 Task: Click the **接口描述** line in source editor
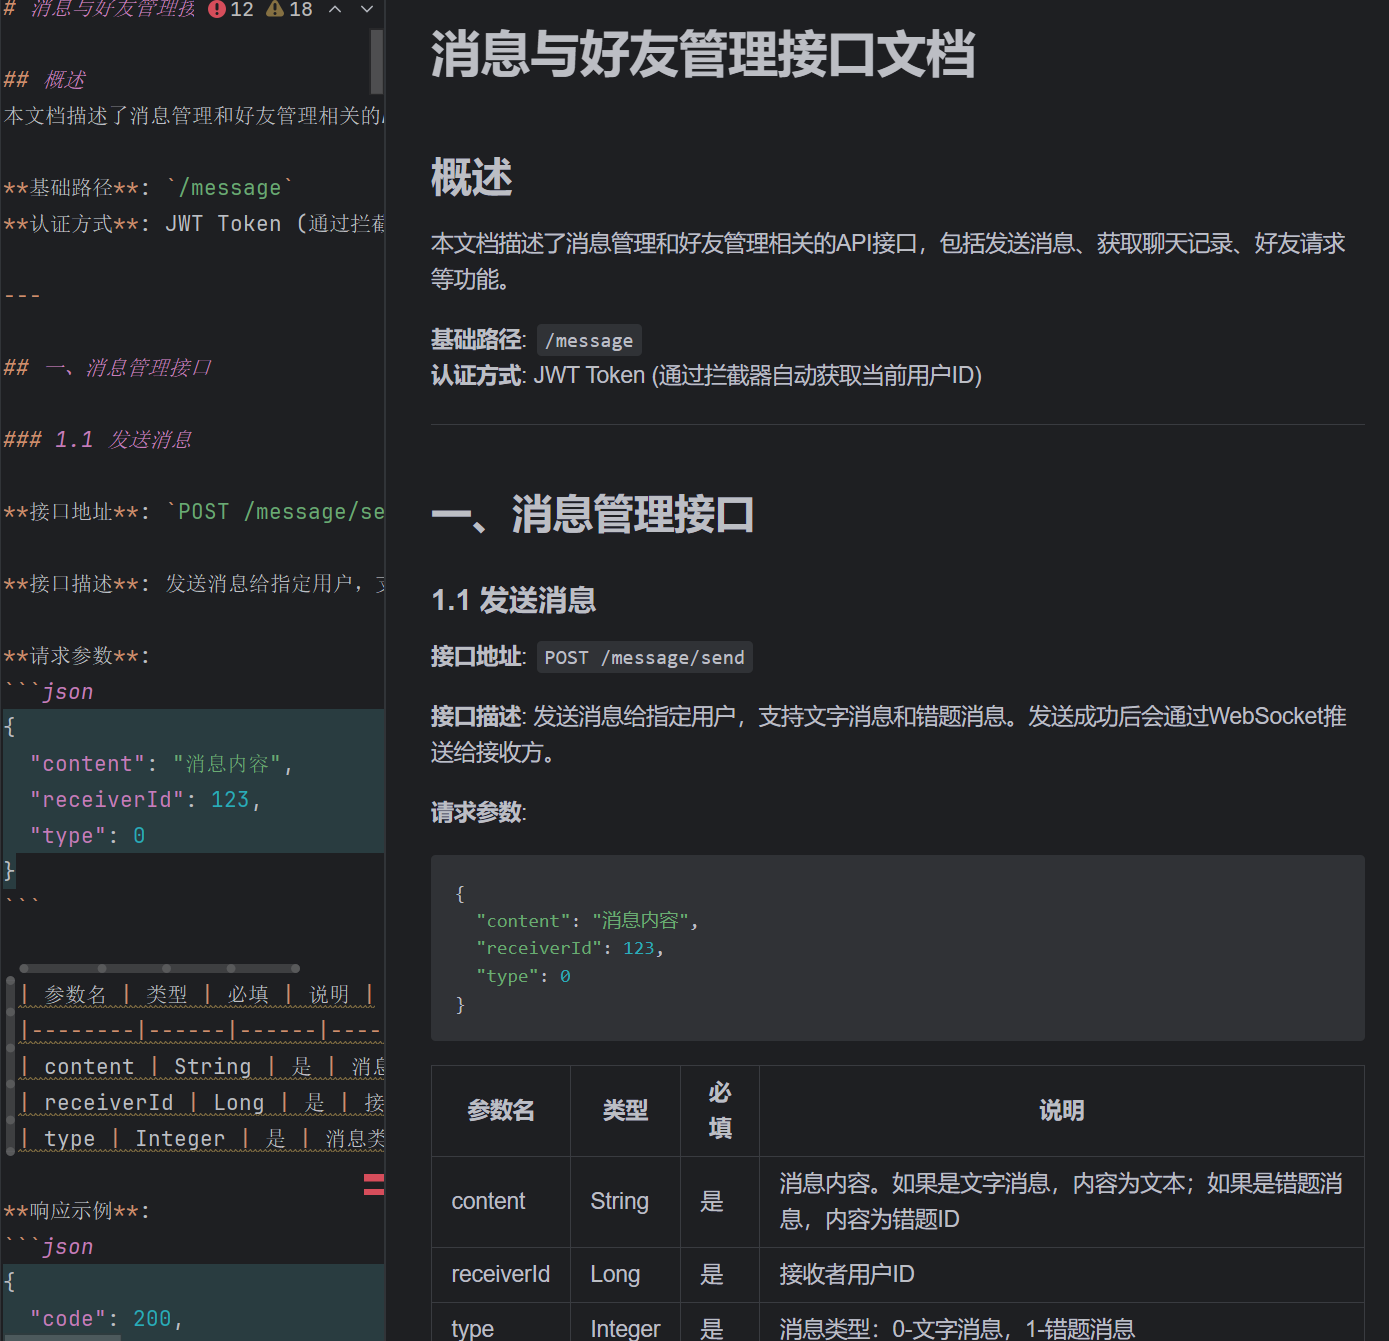point(194,583)
